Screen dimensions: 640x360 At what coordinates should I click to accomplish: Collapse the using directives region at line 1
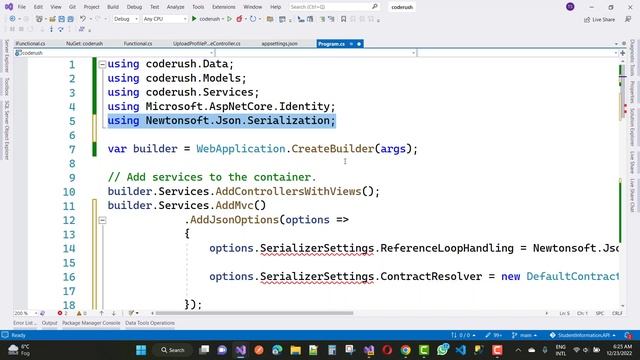(x=102, y=64)
